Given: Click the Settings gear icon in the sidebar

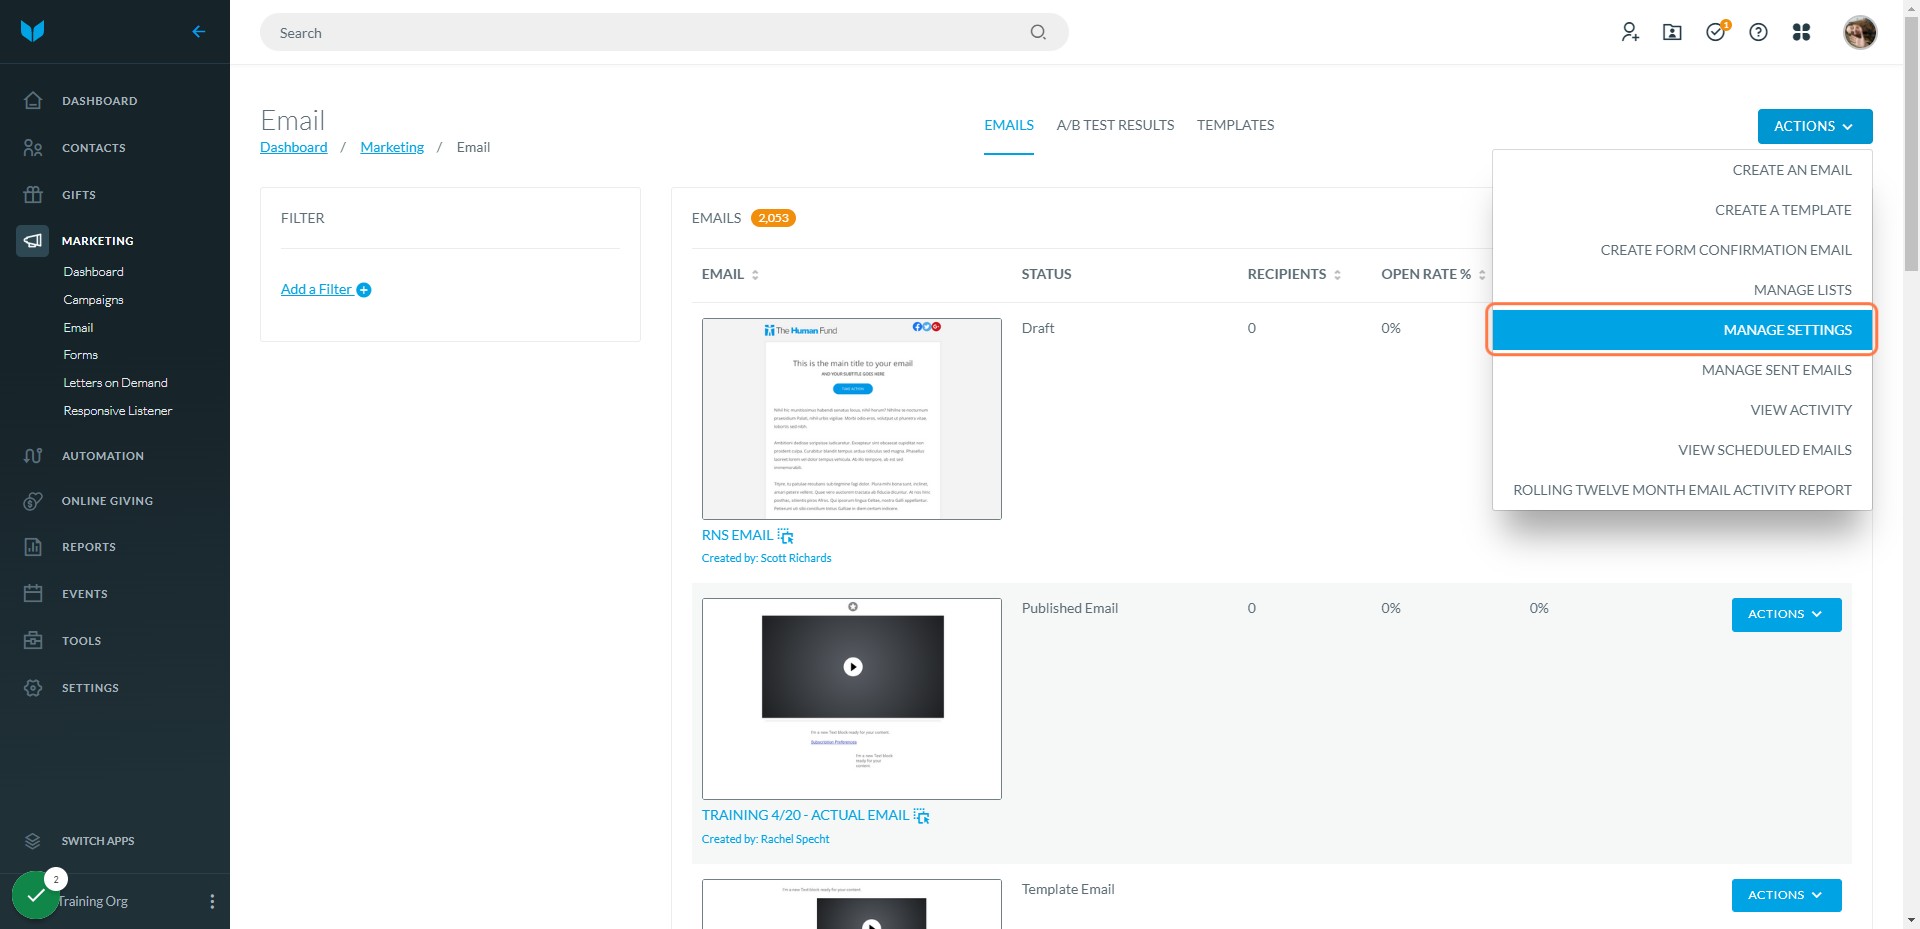Looking at the screenshot, I should pos(33,688).
